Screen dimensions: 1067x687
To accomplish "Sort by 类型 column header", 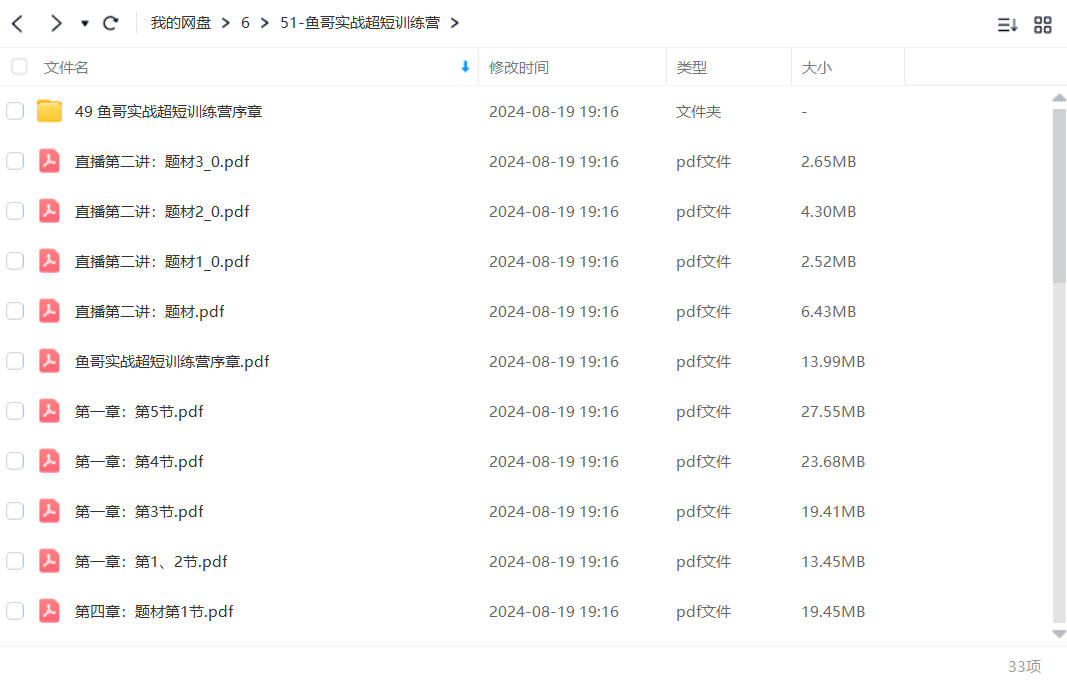I will [691, 67].
